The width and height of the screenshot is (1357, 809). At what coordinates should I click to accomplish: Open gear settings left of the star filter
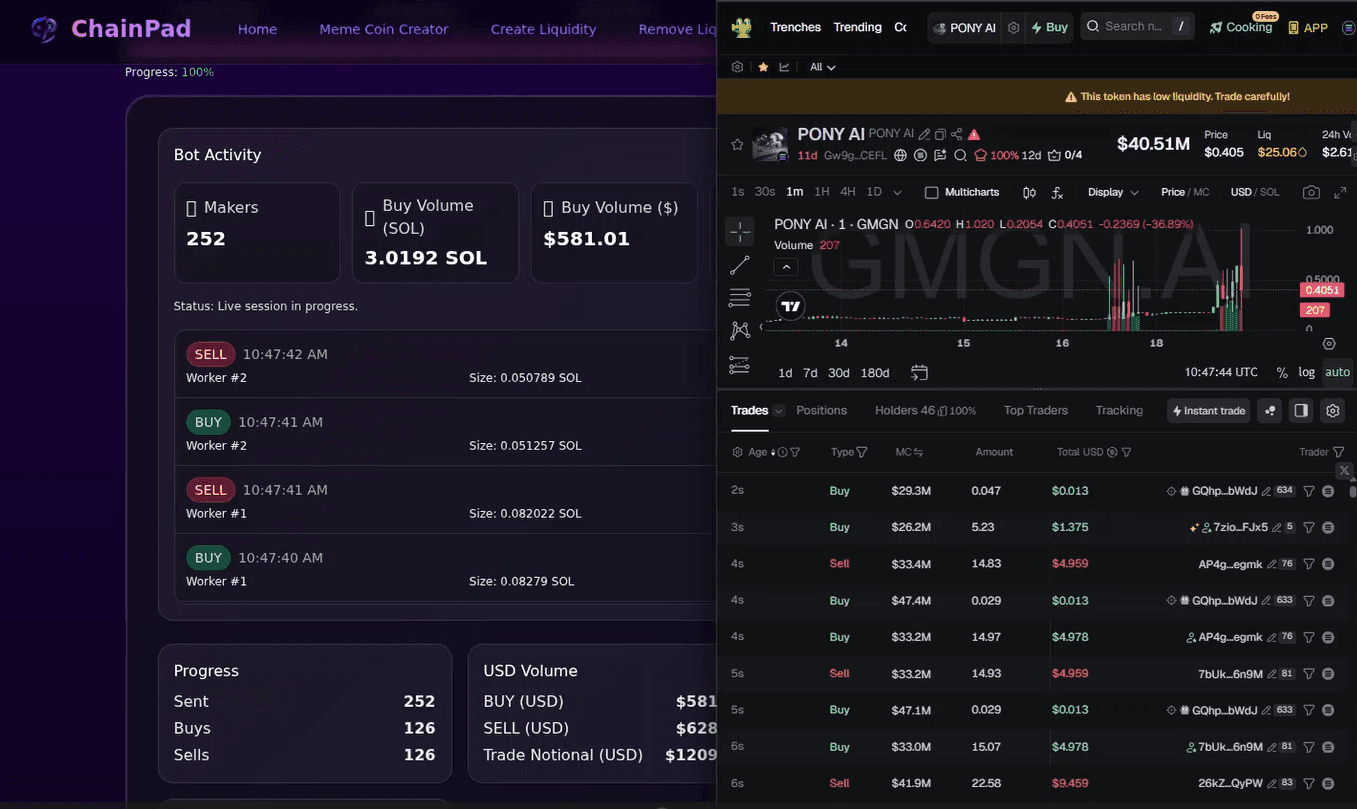738,67
